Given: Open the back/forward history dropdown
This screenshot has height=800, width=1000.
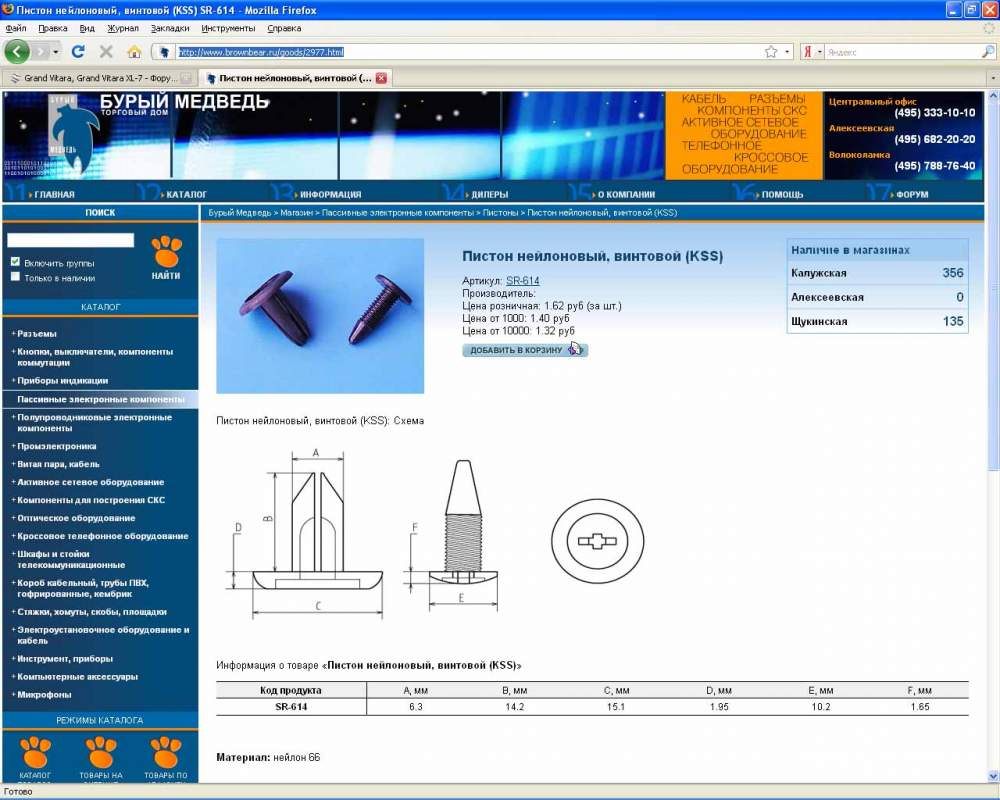Looking at the screenshot, I should click(x=56, y=52).
